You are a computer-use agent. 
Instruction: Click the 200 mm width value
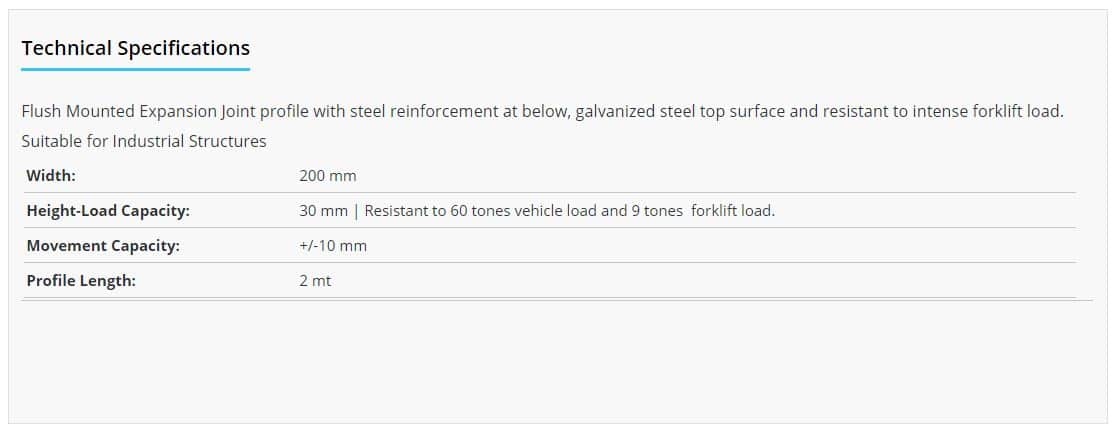327,175
